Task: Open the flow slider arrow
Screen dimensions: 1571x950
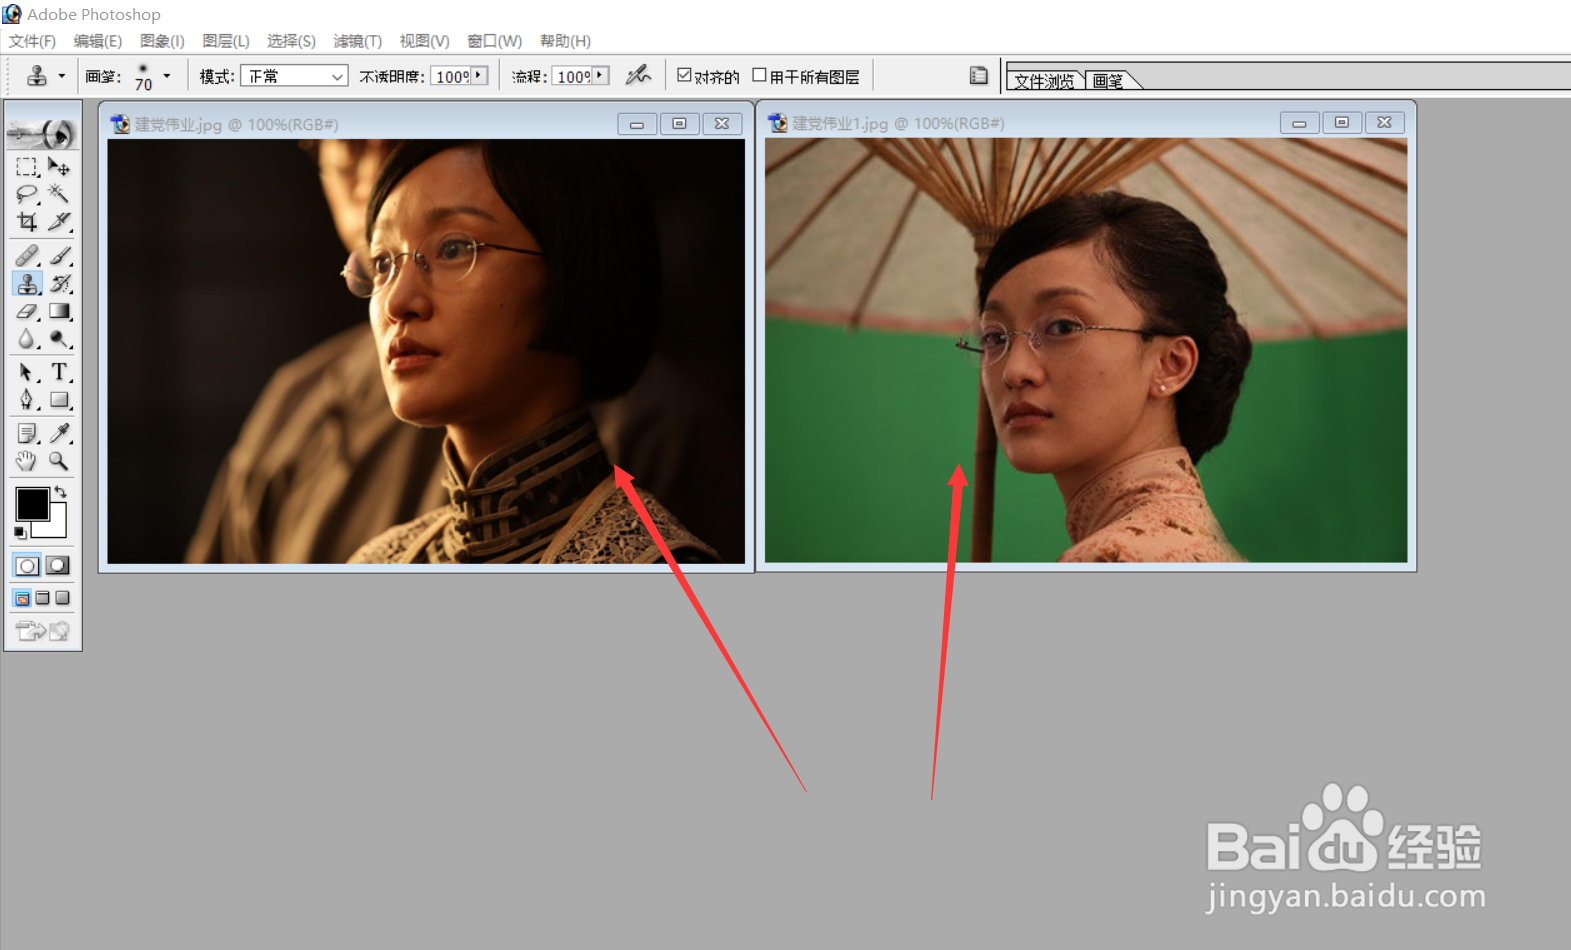Action: click(600, 75)
